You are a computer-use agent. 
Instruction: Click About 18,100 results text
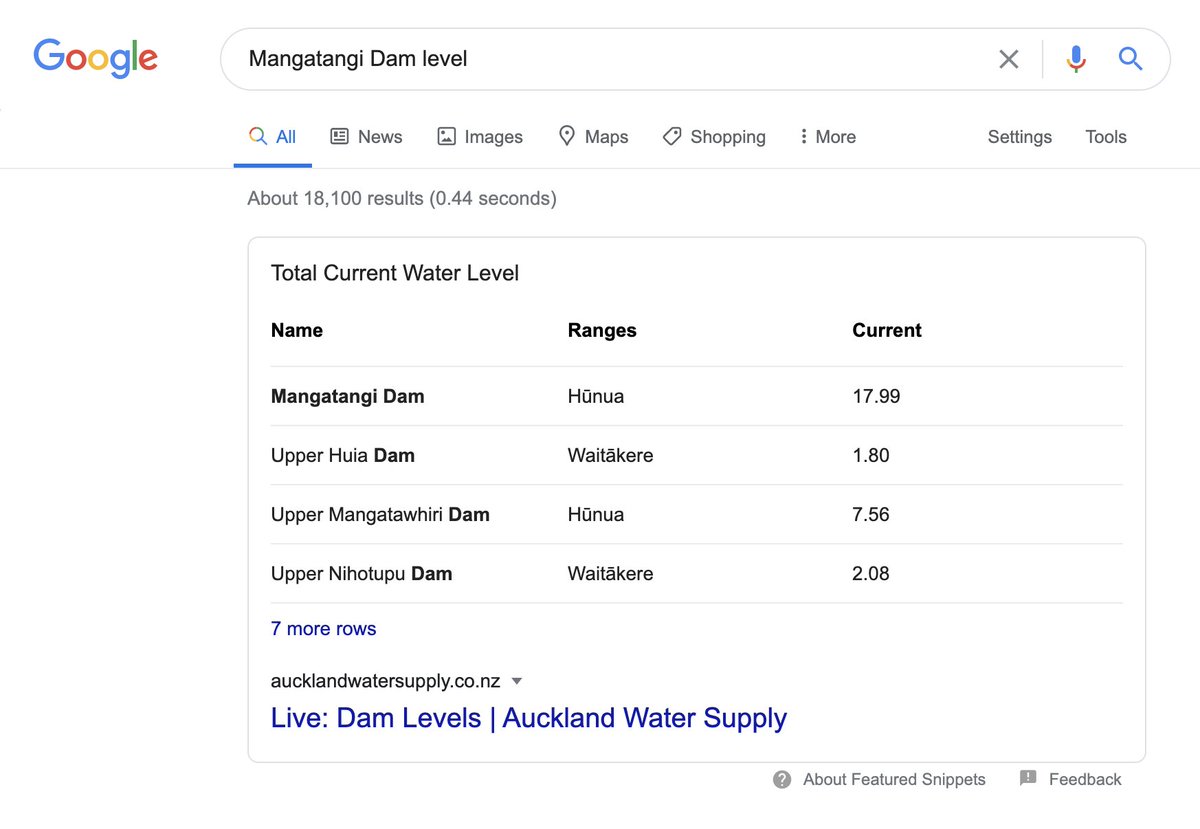(x=402, y=198)
